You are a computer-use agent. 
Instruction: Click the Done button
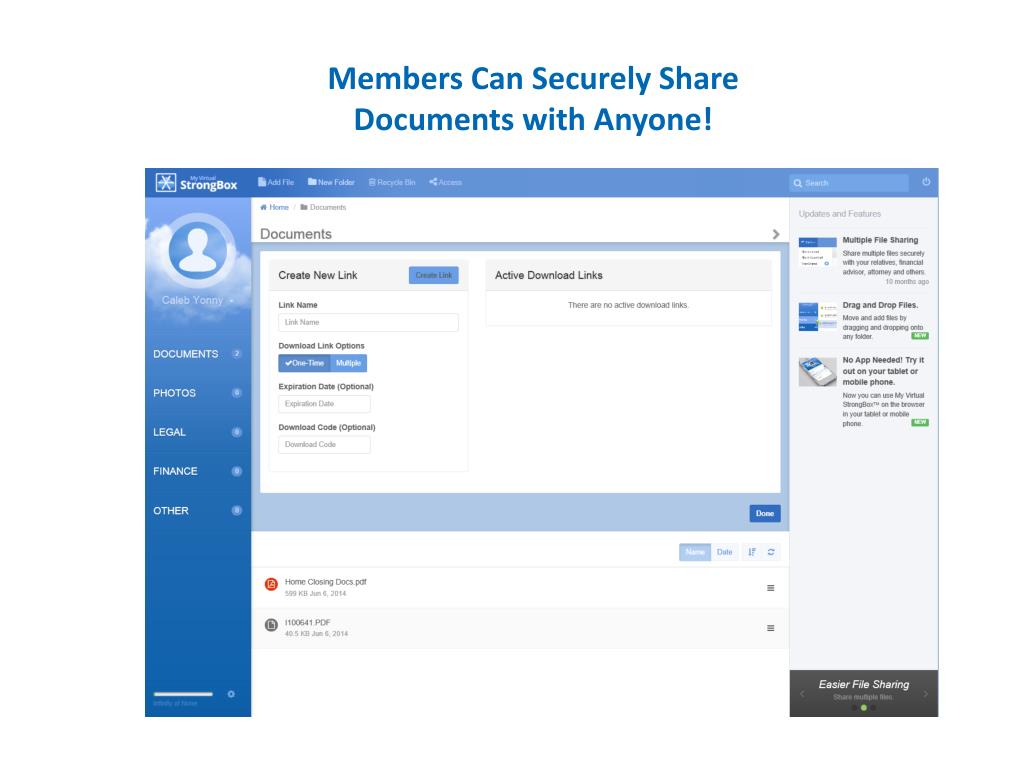pyautogui.click(x=765, y=513)
